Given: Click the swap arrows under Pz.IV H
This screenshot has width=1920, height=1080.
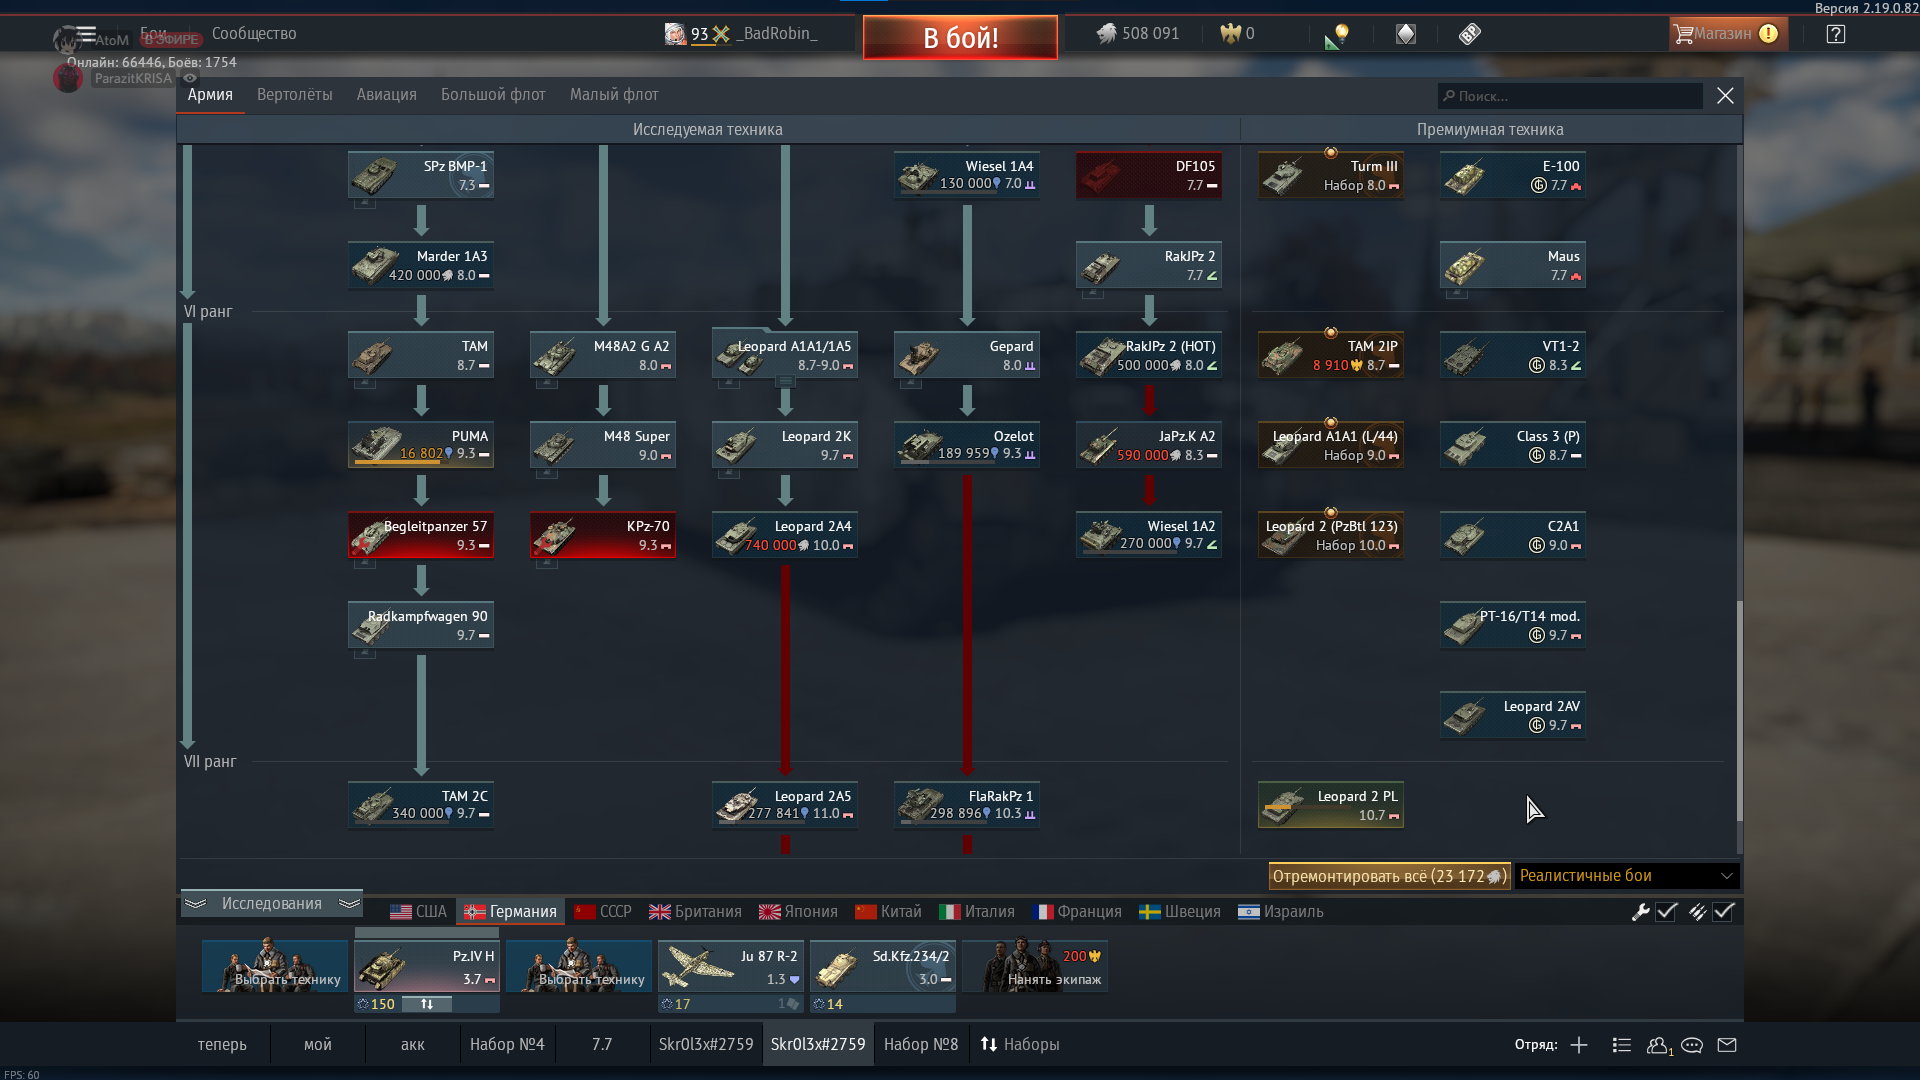Looking at the screenshot, I should click(x=427, y=1004).
